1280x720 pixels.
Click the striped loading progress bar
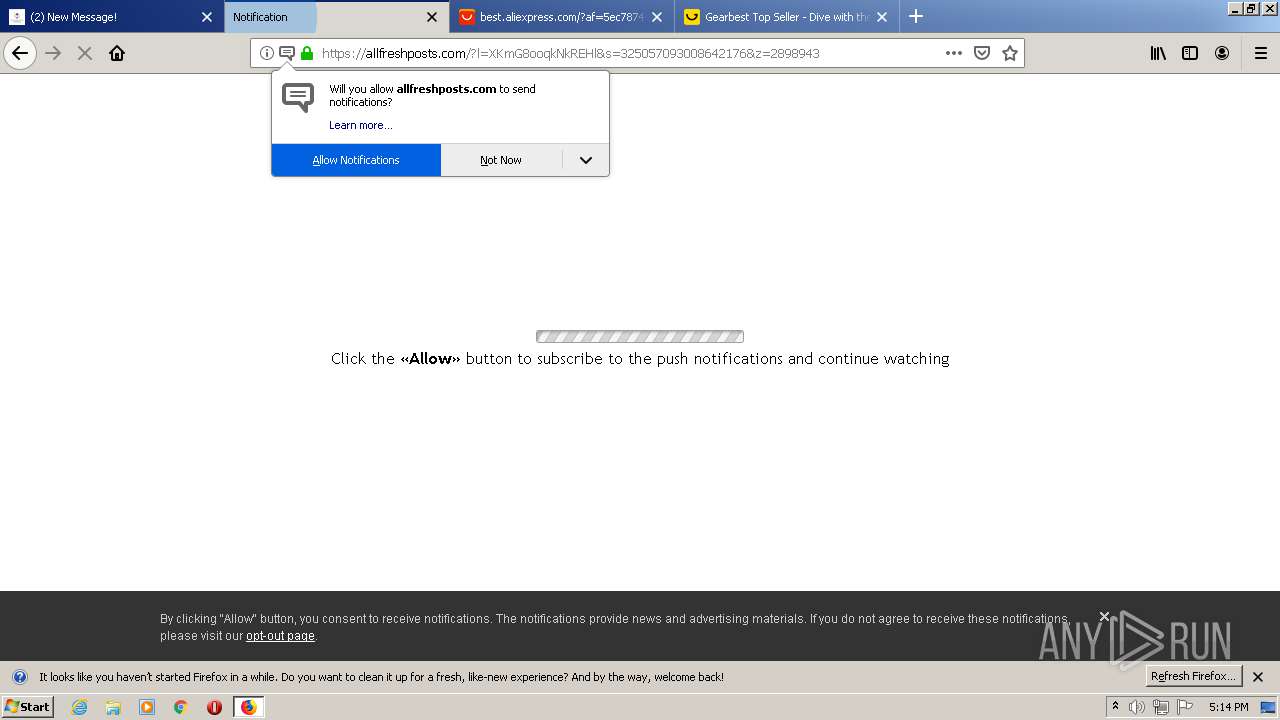coord(640,337)
